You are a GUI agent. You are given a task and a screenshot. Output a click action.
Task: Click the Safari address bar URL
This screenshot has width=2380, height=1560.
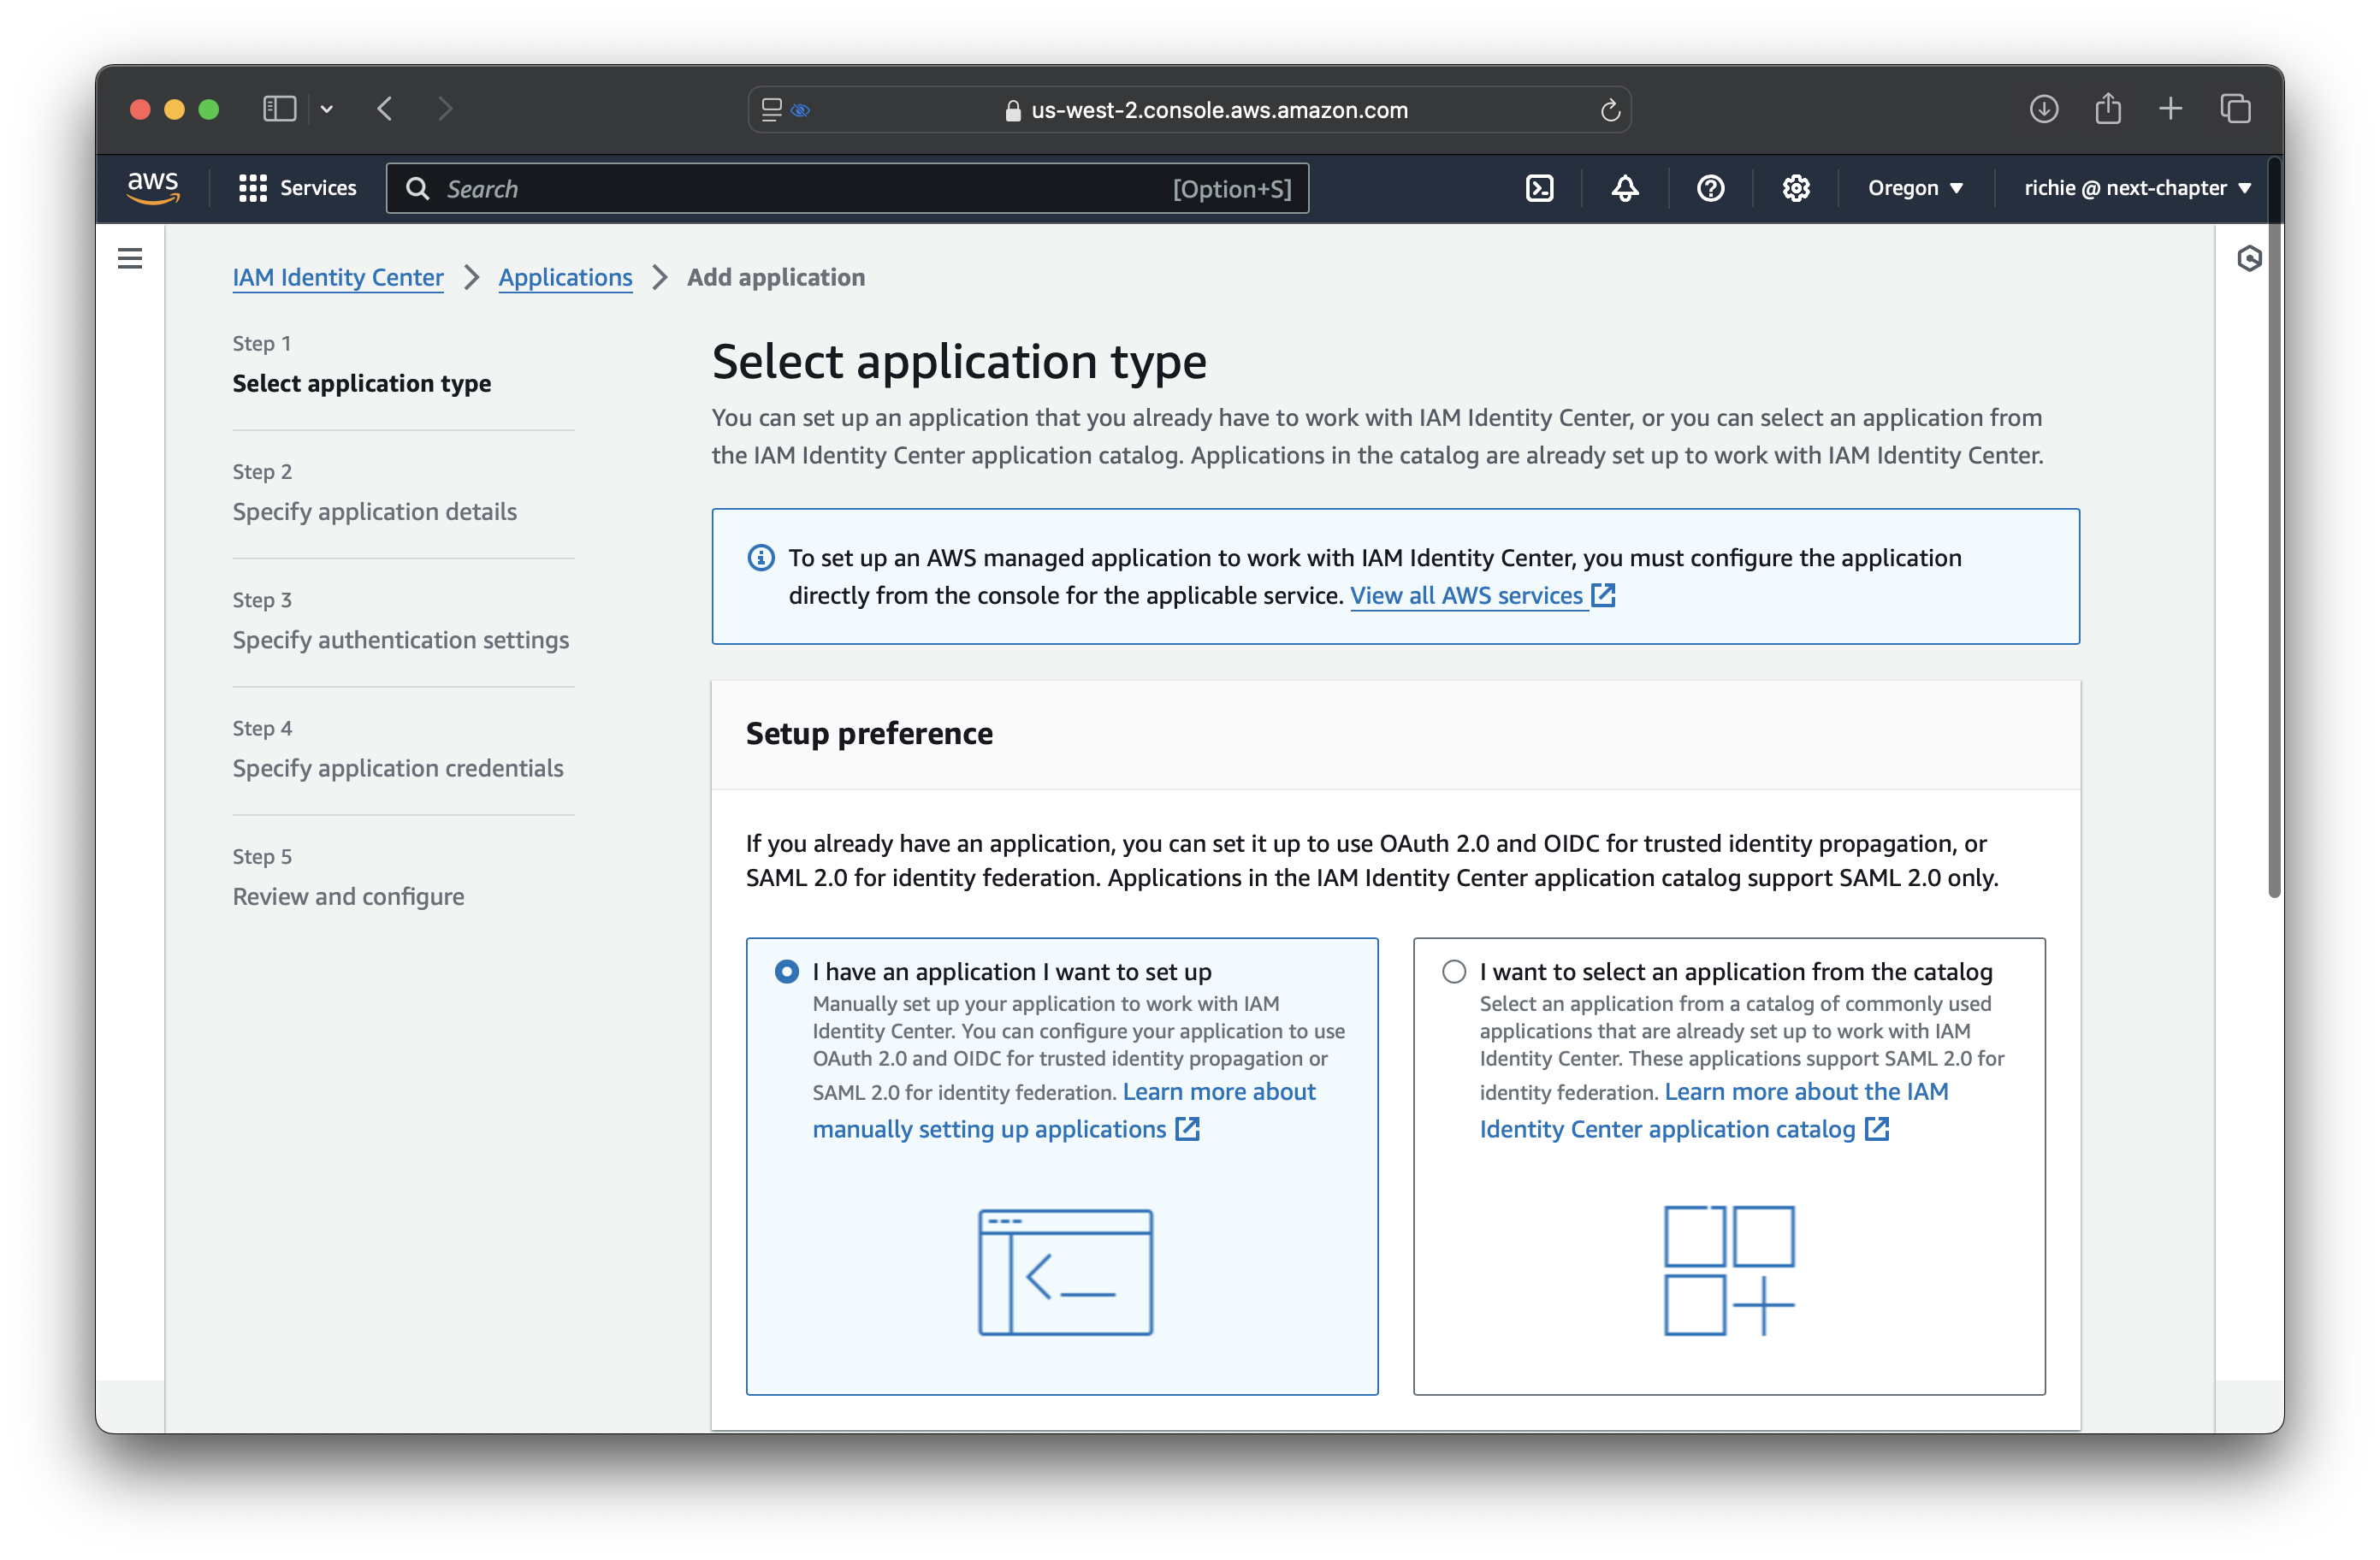point(1219,110)
